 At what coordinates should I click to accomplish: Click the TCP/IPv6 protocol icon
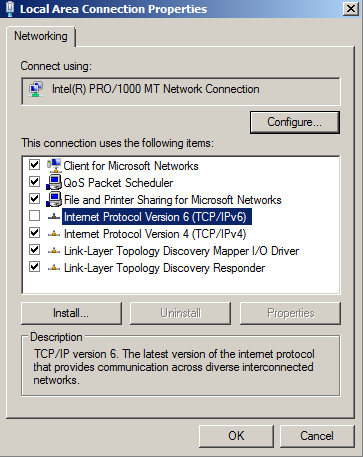pyautogui.click(x=54, y=217)
